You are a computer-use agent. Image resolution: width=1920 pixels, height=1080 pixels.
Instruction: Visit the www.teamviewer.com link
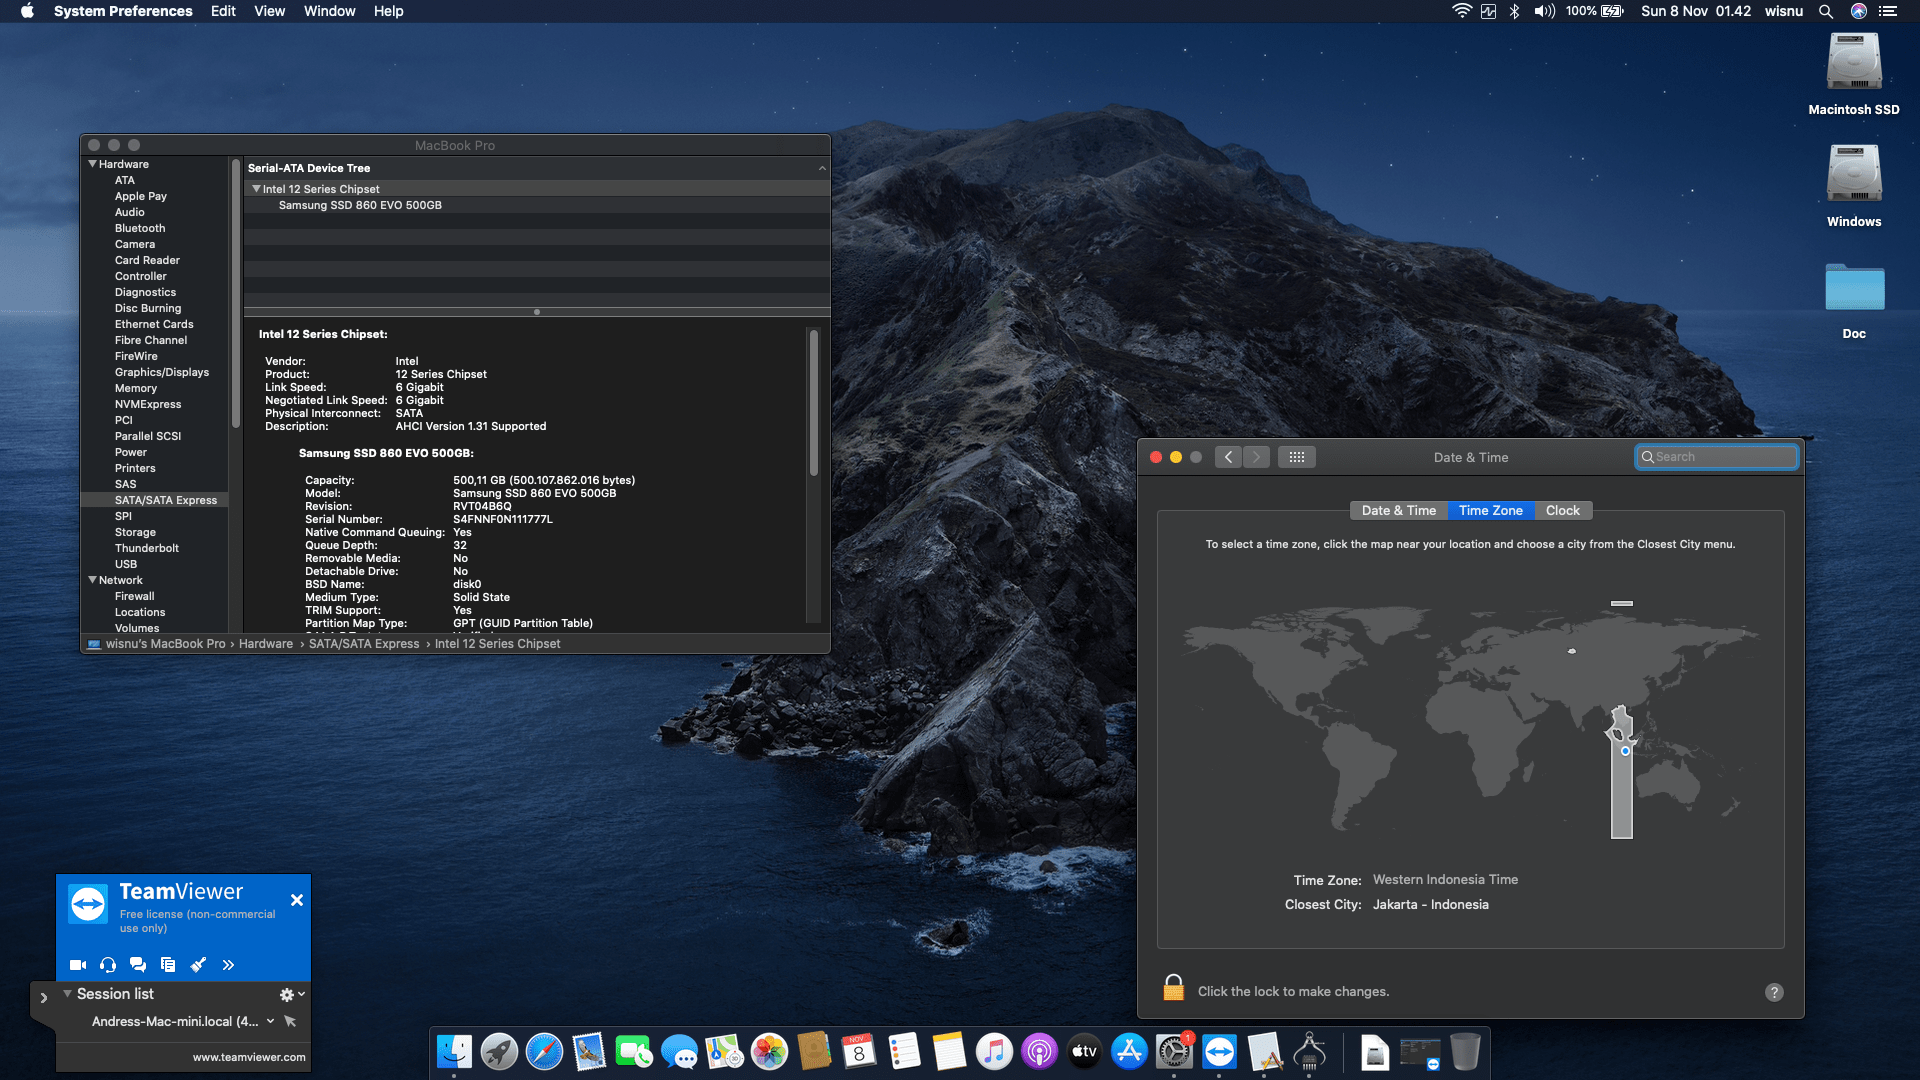pyautogui.click(x=248, y=1056)
